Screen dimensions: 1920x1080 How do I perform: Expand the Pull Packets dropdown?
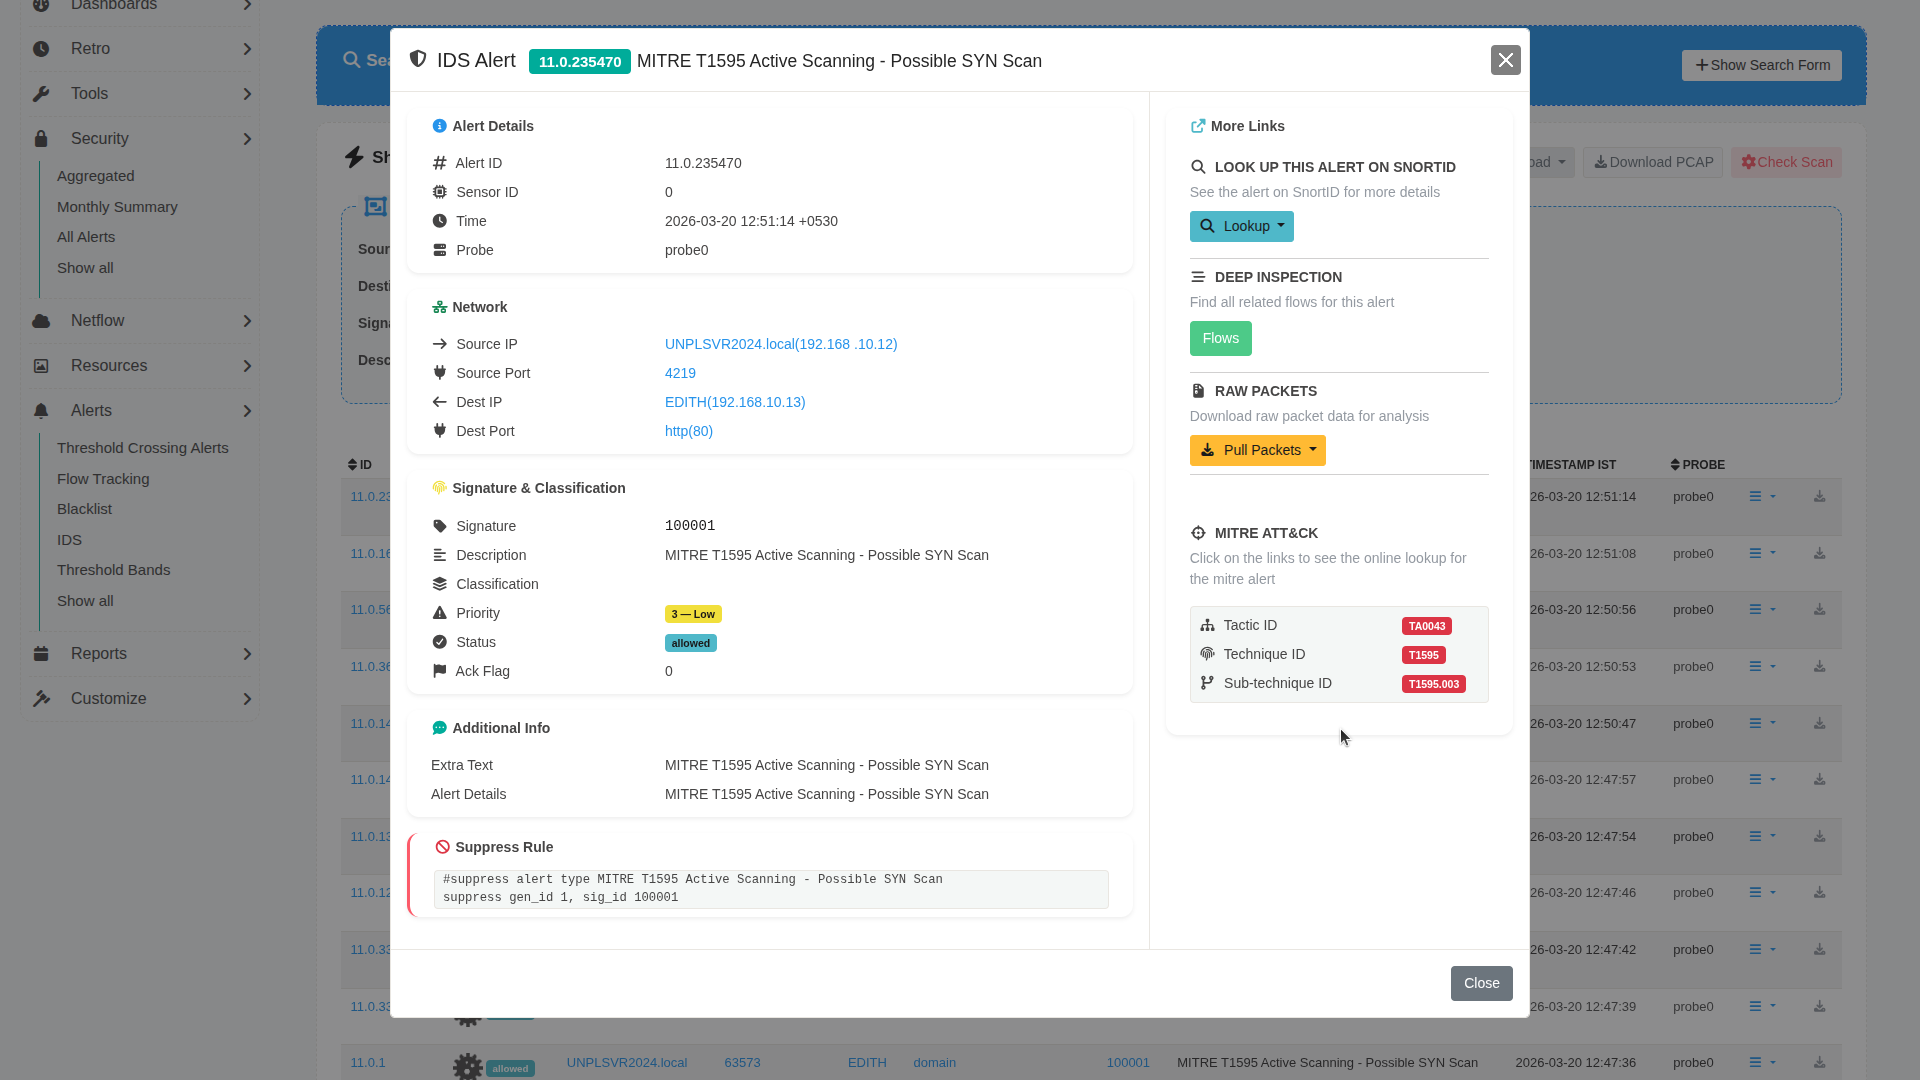[1257, 450]
